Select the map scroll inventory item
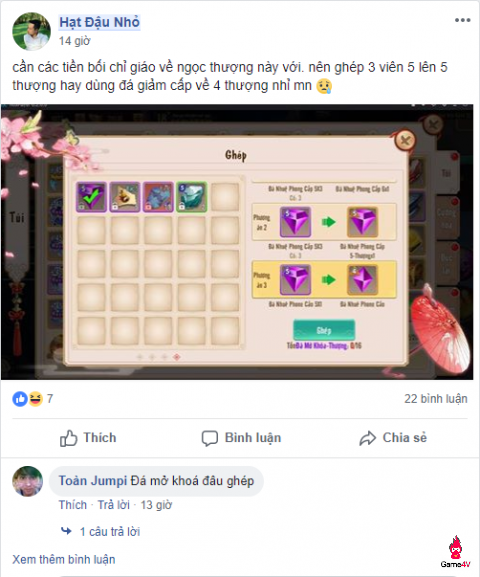The width and height of the screenshot is (480, 577). tap(125, 197)
